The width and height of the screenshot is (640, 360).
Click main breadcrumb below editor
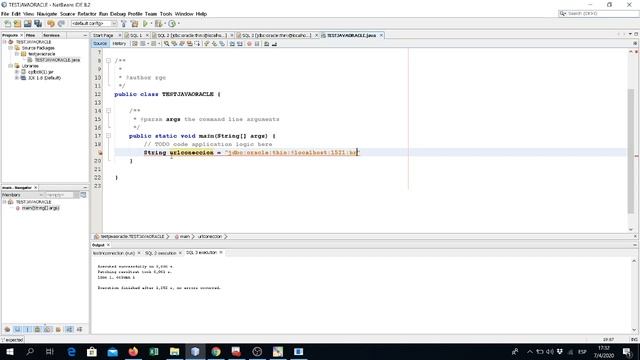click(185, 237)
